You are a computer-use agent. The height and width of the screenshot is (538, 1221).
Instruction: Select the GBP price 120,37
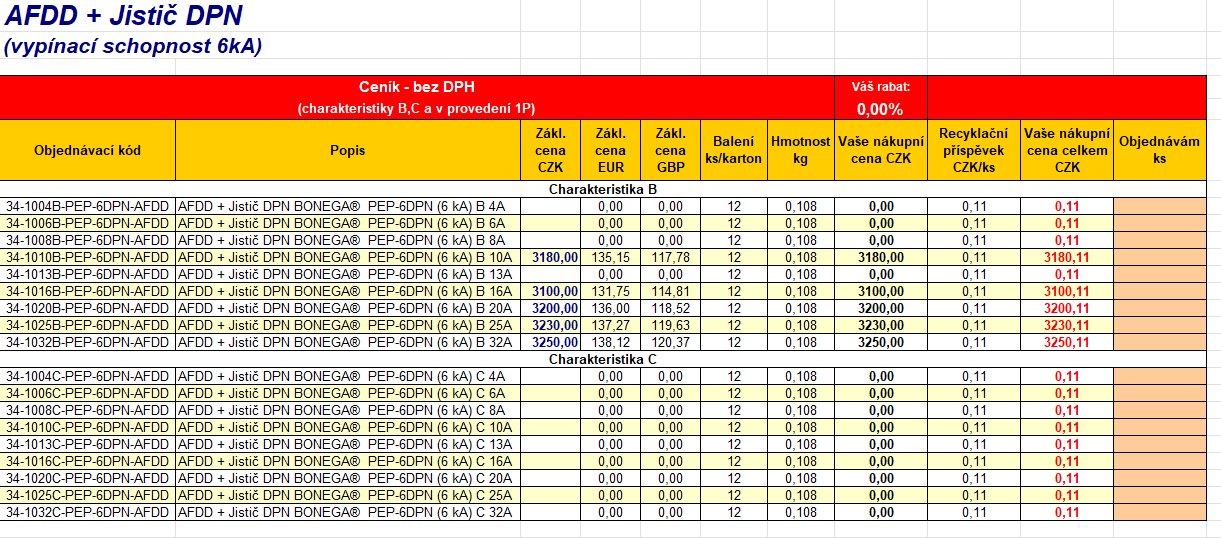(x=670, y=342)
